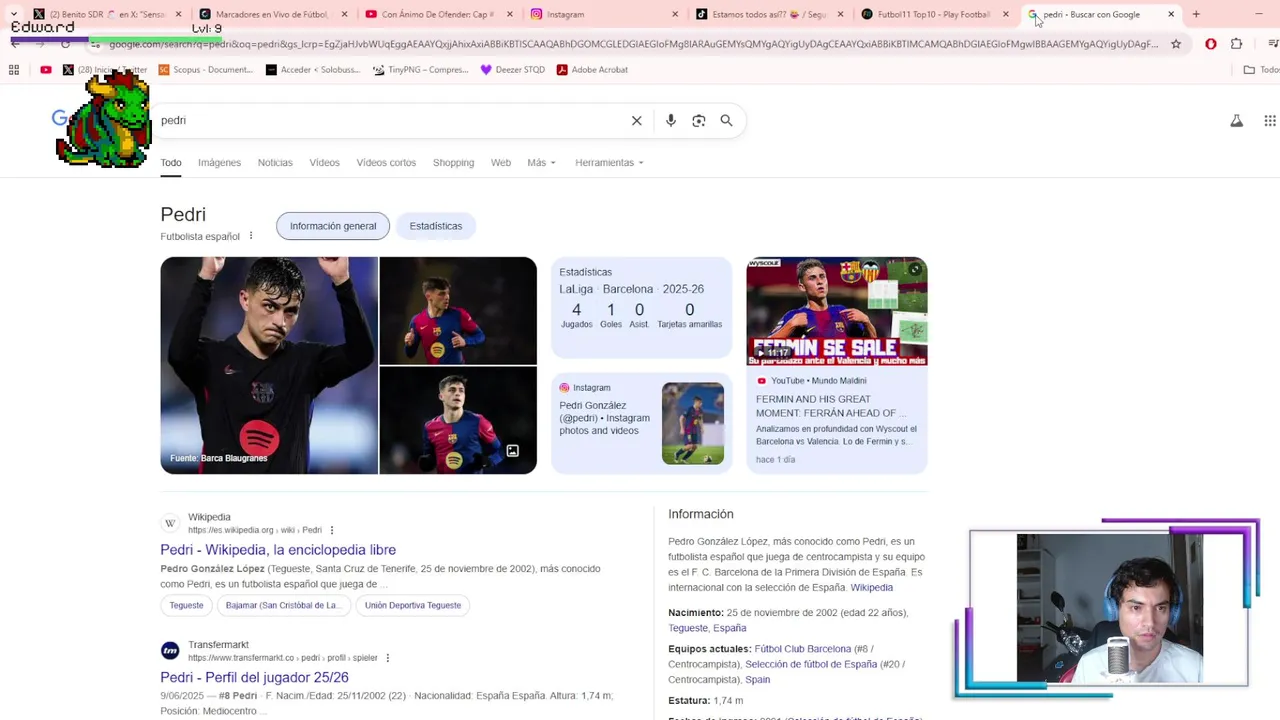Click the Transfermarkt favicon in second result
This screenshot has width=1280, height=720.
pyautogui.click(x=170, y=651)
